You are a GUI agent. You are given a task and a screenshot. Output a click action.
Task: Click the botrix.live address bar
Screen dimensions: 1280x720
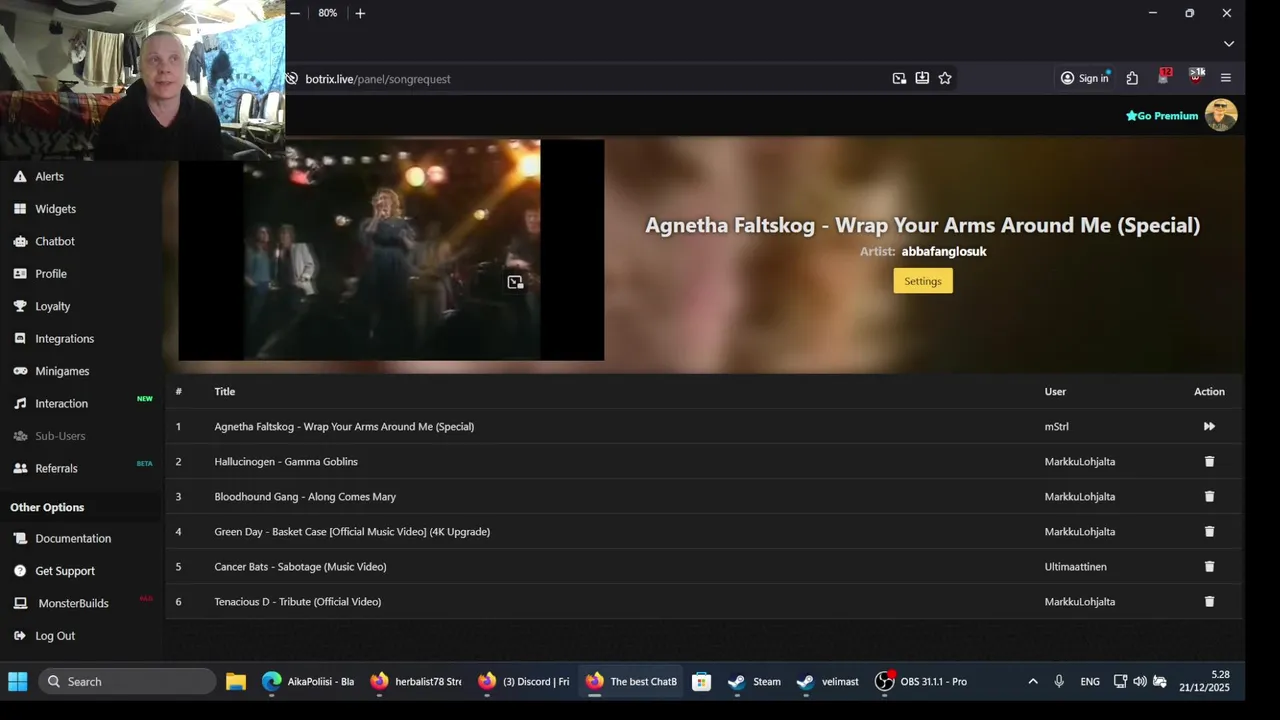pyautogui.click(x=590, y=78)
